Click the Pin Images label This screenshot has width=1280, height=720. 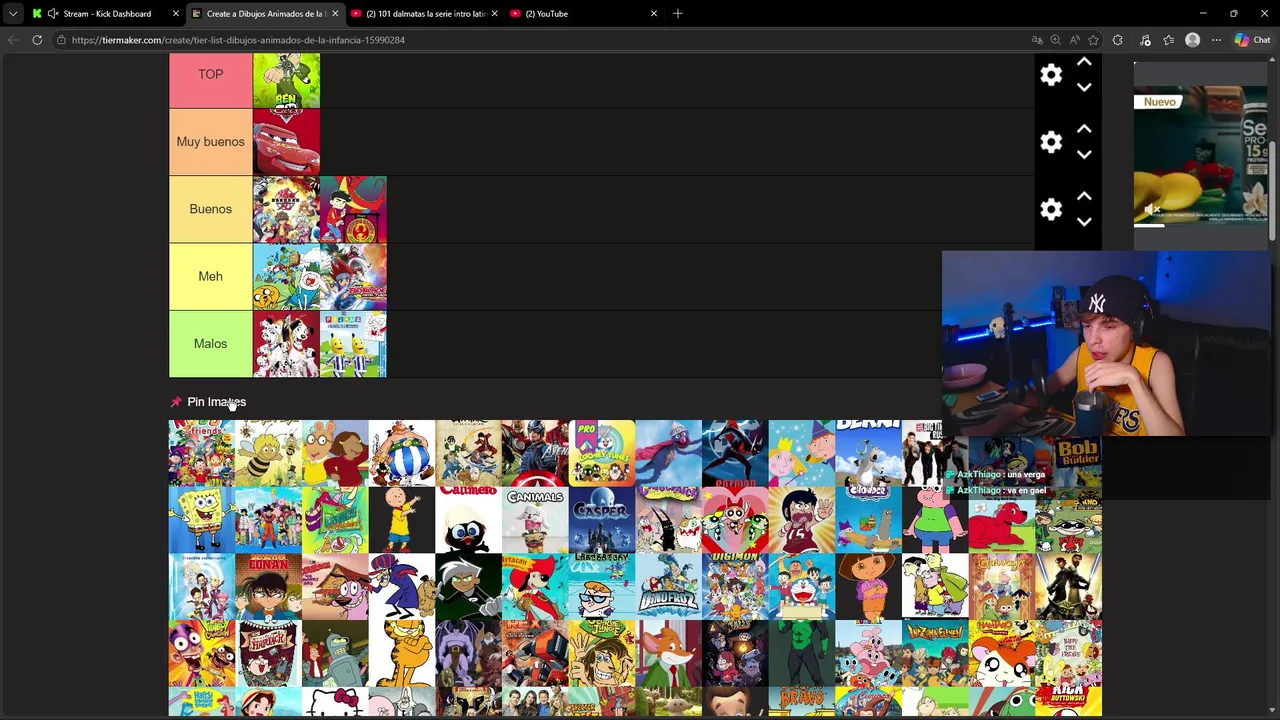(216, 402)
